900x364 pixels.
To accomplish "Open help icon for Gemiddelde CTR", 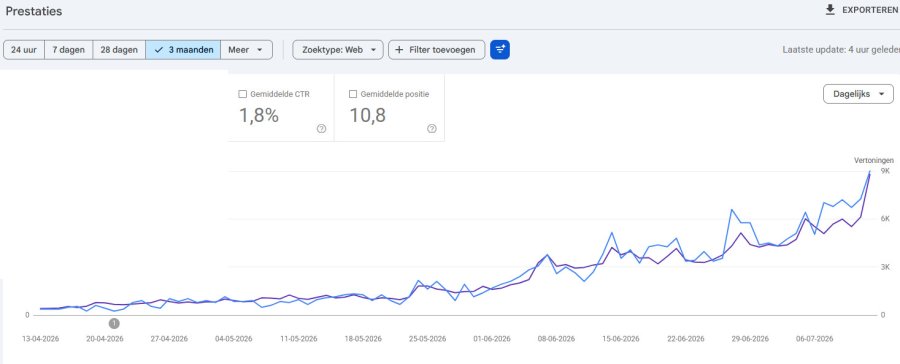I will point(321,129).
